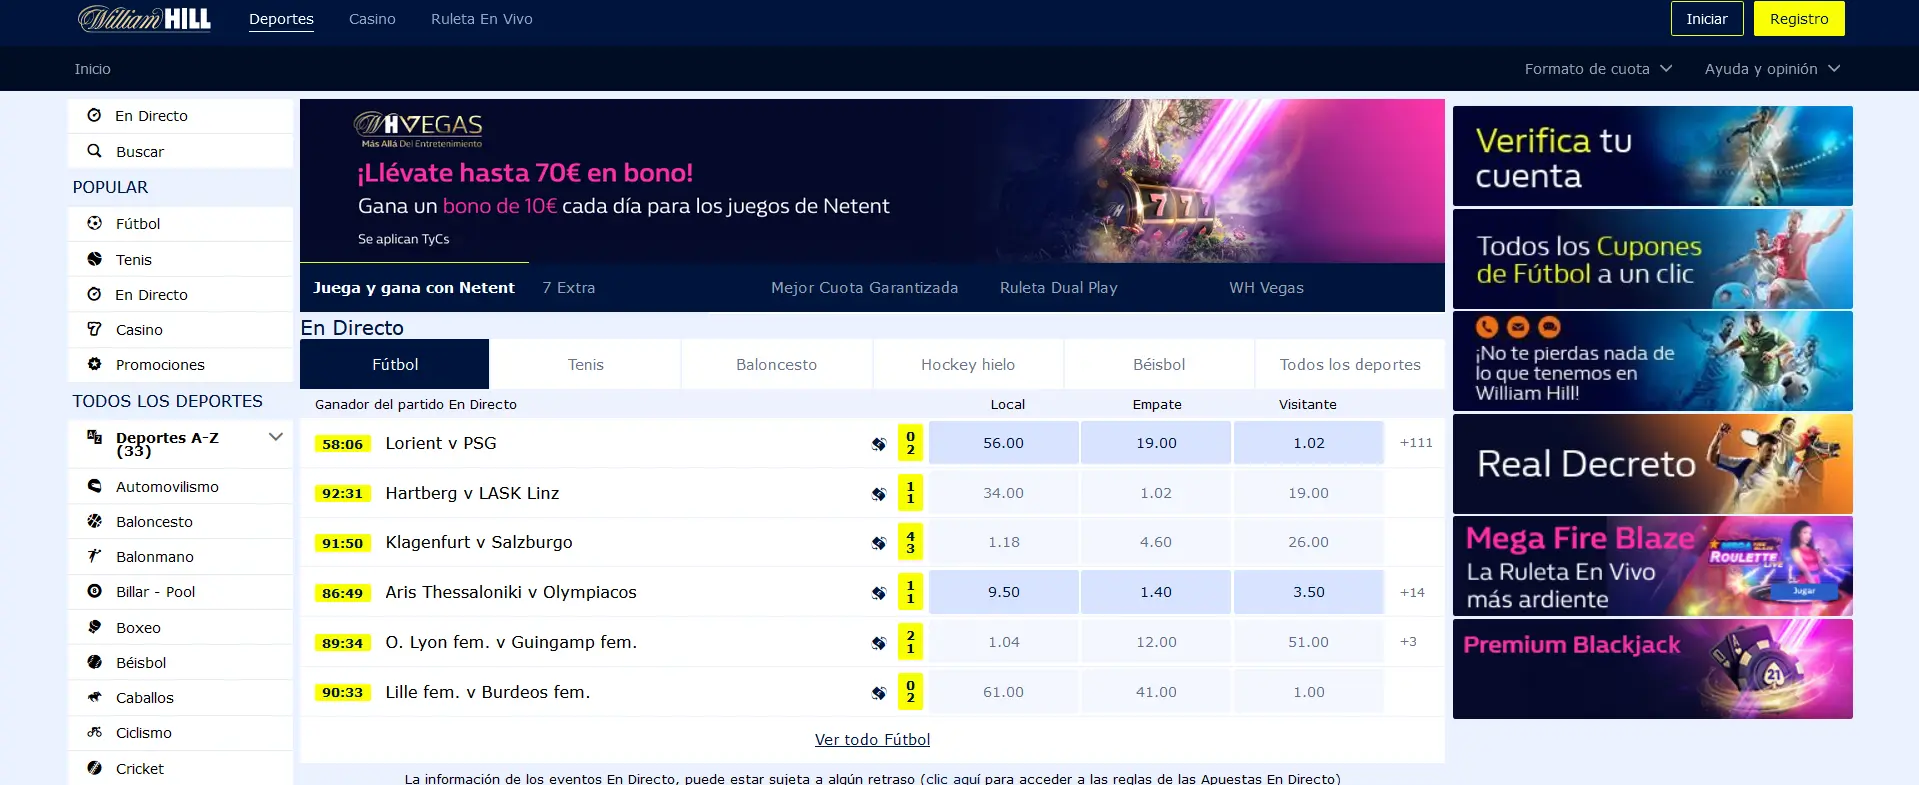Click the Ciclismo bicycle icon

click(94, 732)
